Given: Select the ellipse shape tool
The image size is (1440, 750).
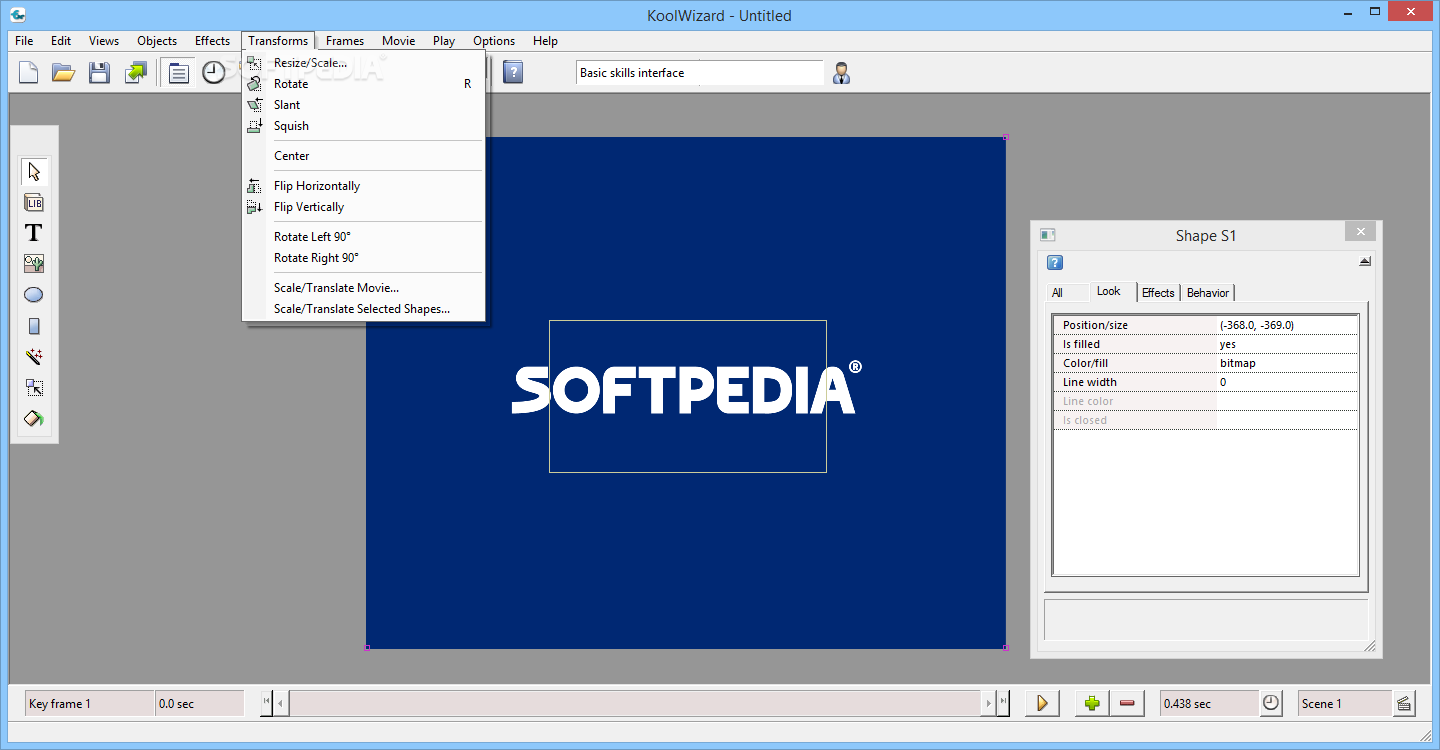Looking at the screenshot, I should coord(34,295).
